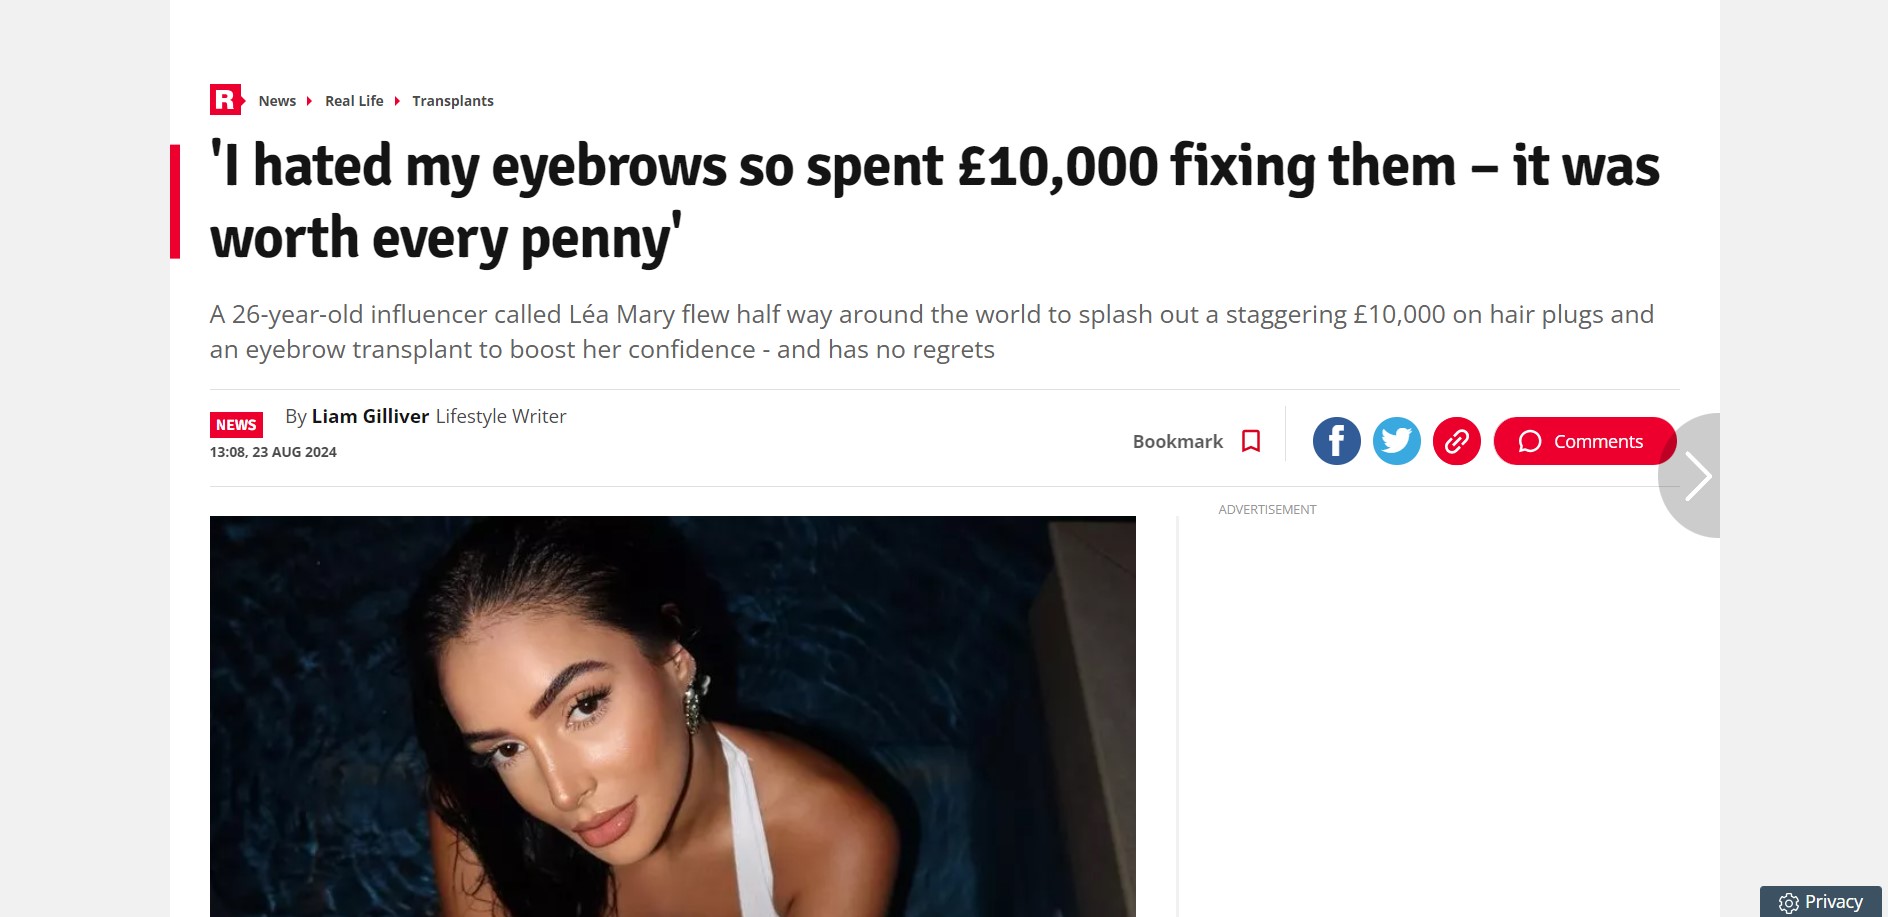1888x917 pixels.
Task: Open author Liam Gilliver's profile
Action: click(x=370, y=416)
